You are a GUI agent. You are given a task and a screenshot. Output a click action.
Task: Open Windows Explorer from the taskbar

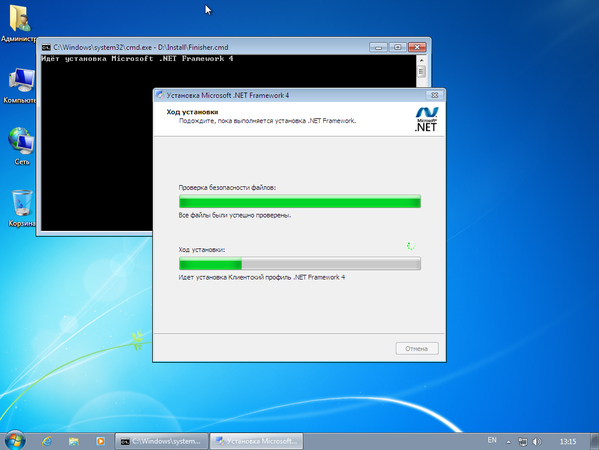pyautogui.click(x=73, y=441)
